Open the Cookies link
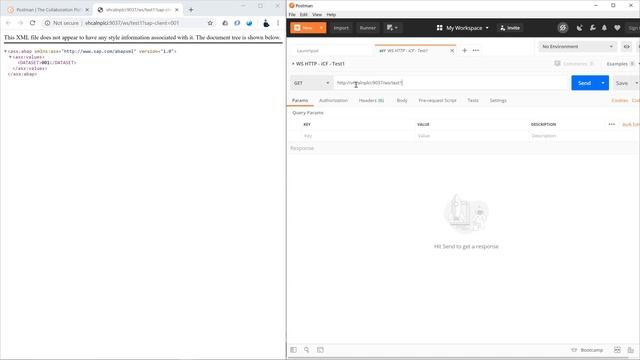This screenshot has height=360, width=640. coord(620,100)
